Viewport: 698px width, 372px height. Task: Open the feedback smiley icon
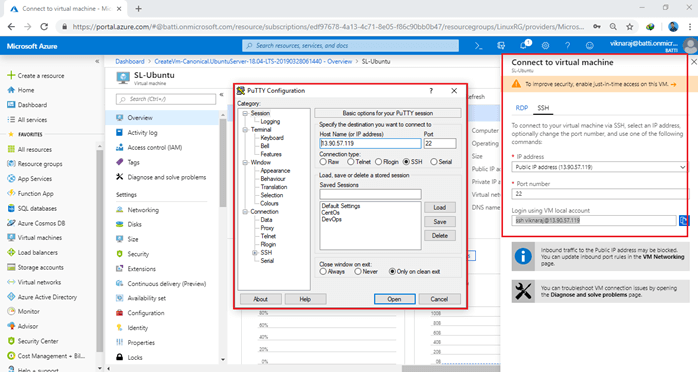pyautogui.click(x=589, y=46)
